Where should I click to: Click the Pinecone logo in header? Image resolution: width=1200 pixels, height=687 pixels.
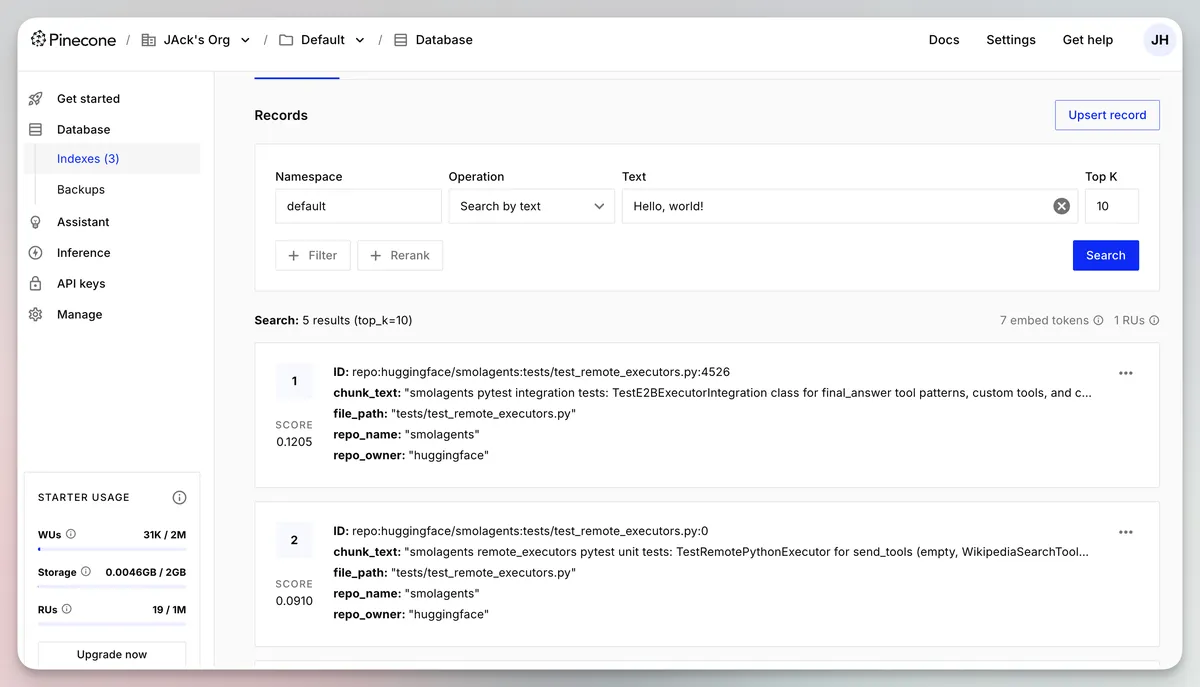[73, 40]
